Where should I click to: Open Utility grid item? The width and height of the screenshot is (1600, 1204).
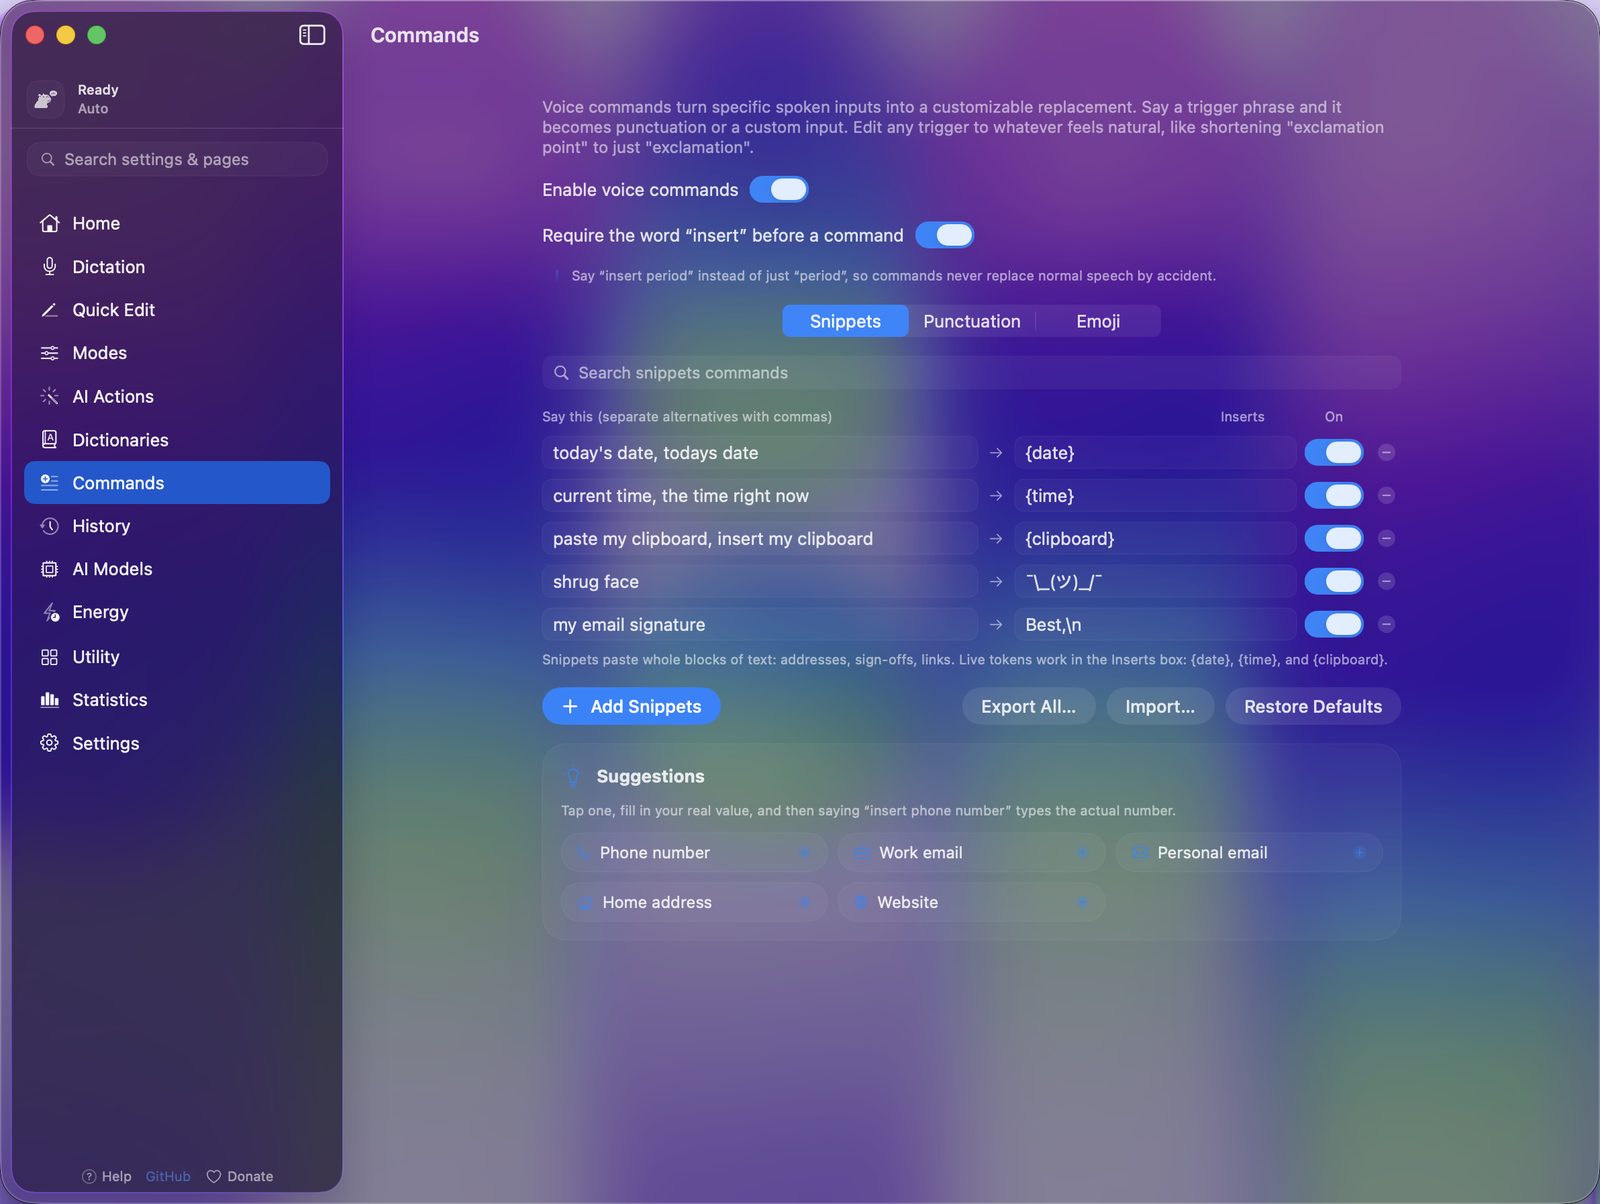click(177, 657)
